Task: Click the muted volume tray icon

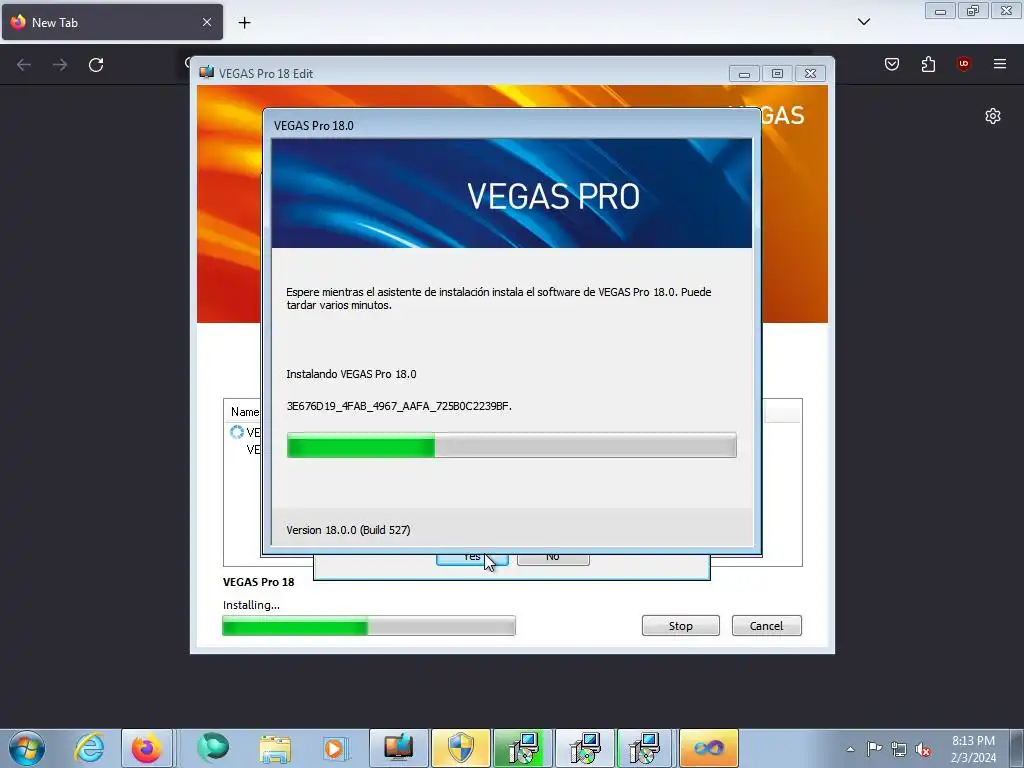Action: (x=923, y=749)
